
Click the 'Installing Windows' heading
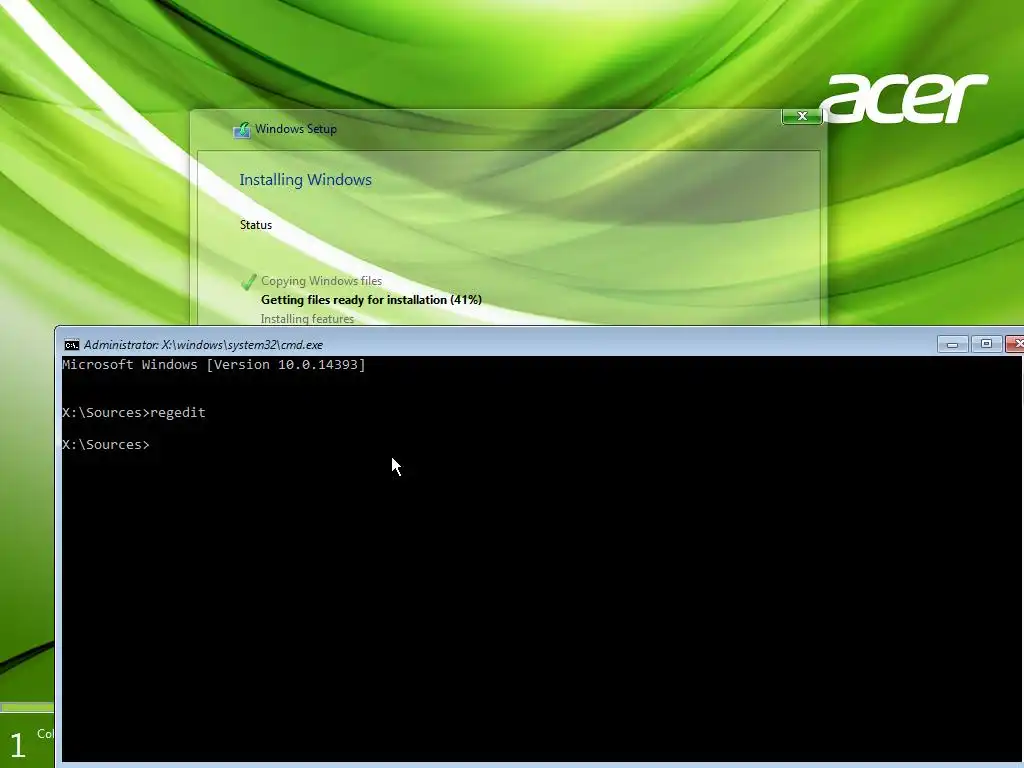click(x=305, y=180)
